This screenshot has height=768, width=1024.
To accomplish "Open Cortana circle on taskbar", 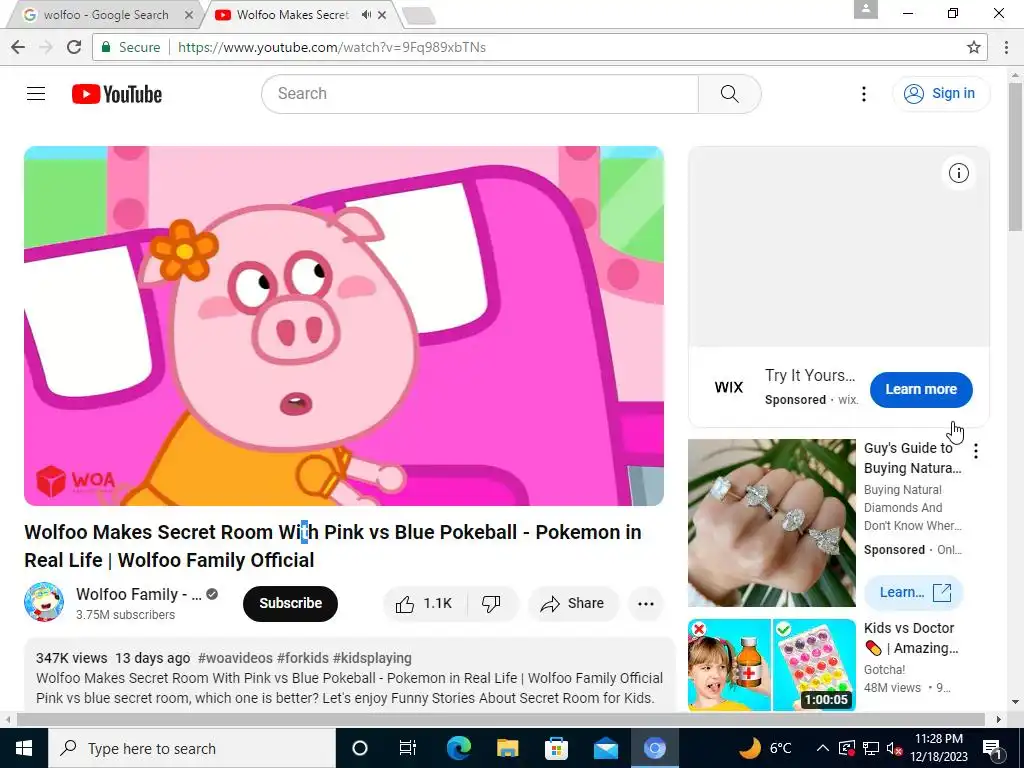I will (360, 748).
